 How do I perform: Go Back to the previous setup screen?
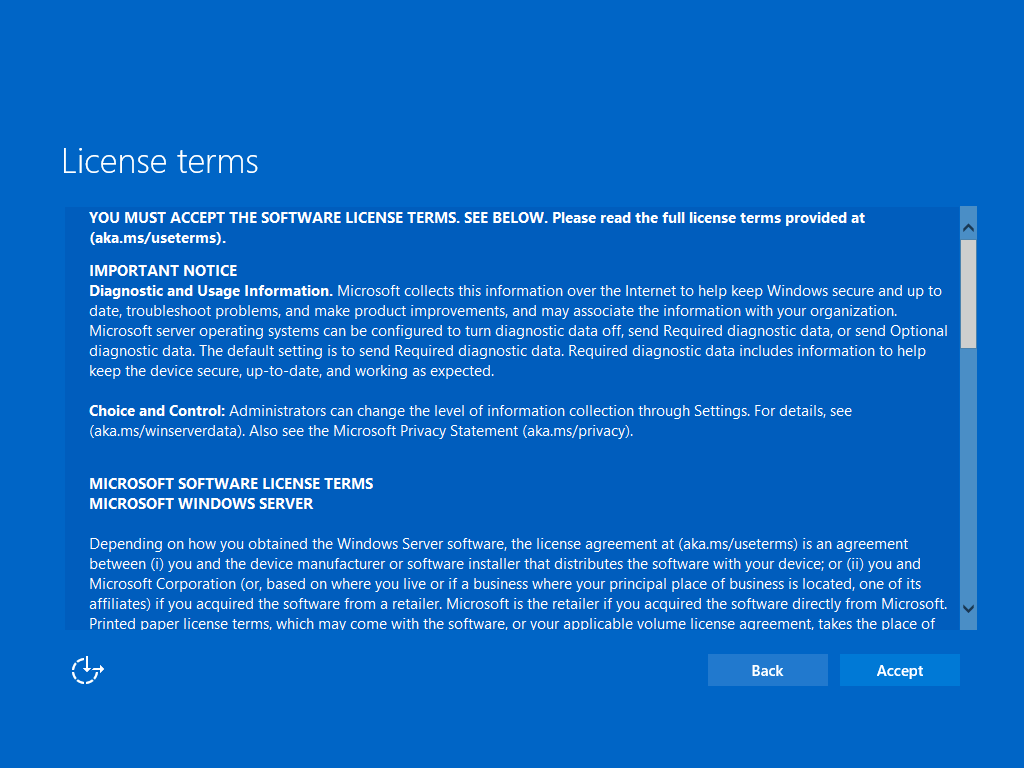[x=767, y=670]
